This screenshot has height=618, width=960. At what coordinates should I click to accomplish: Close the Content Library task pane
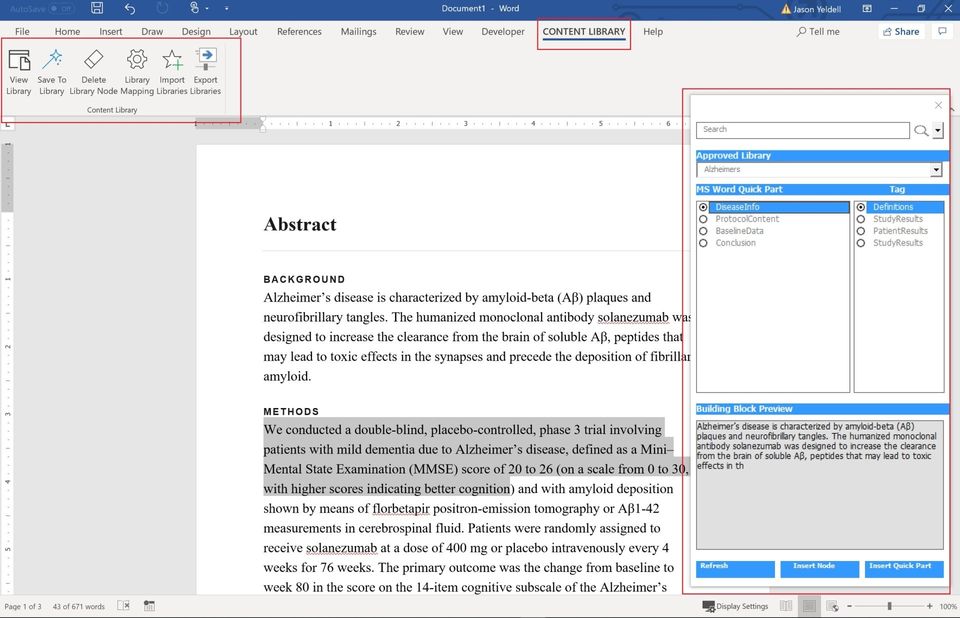coord(938,105)
